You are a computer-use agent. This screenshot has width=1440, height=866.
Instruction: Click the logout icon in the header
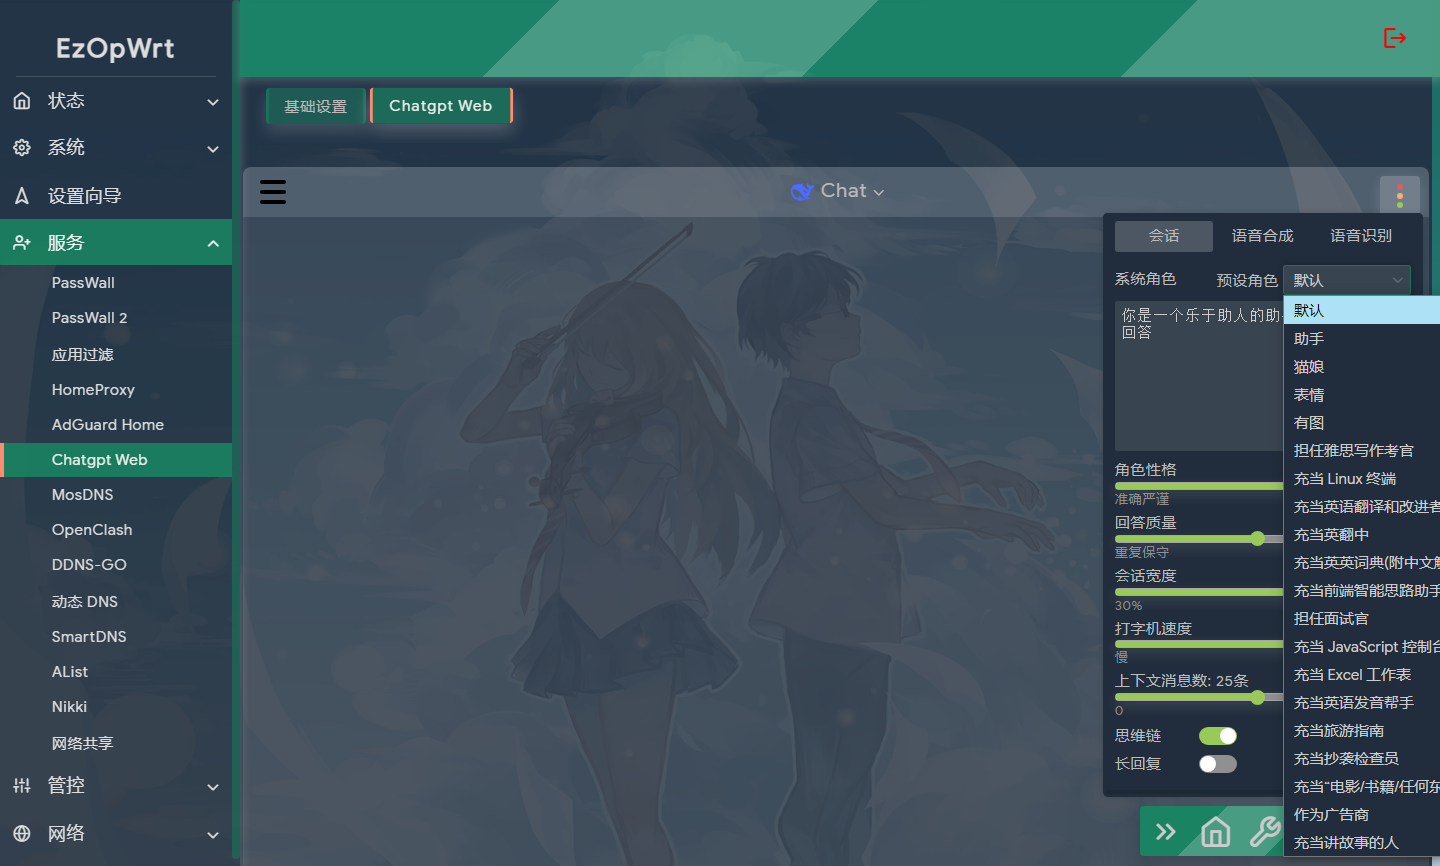1395,38
